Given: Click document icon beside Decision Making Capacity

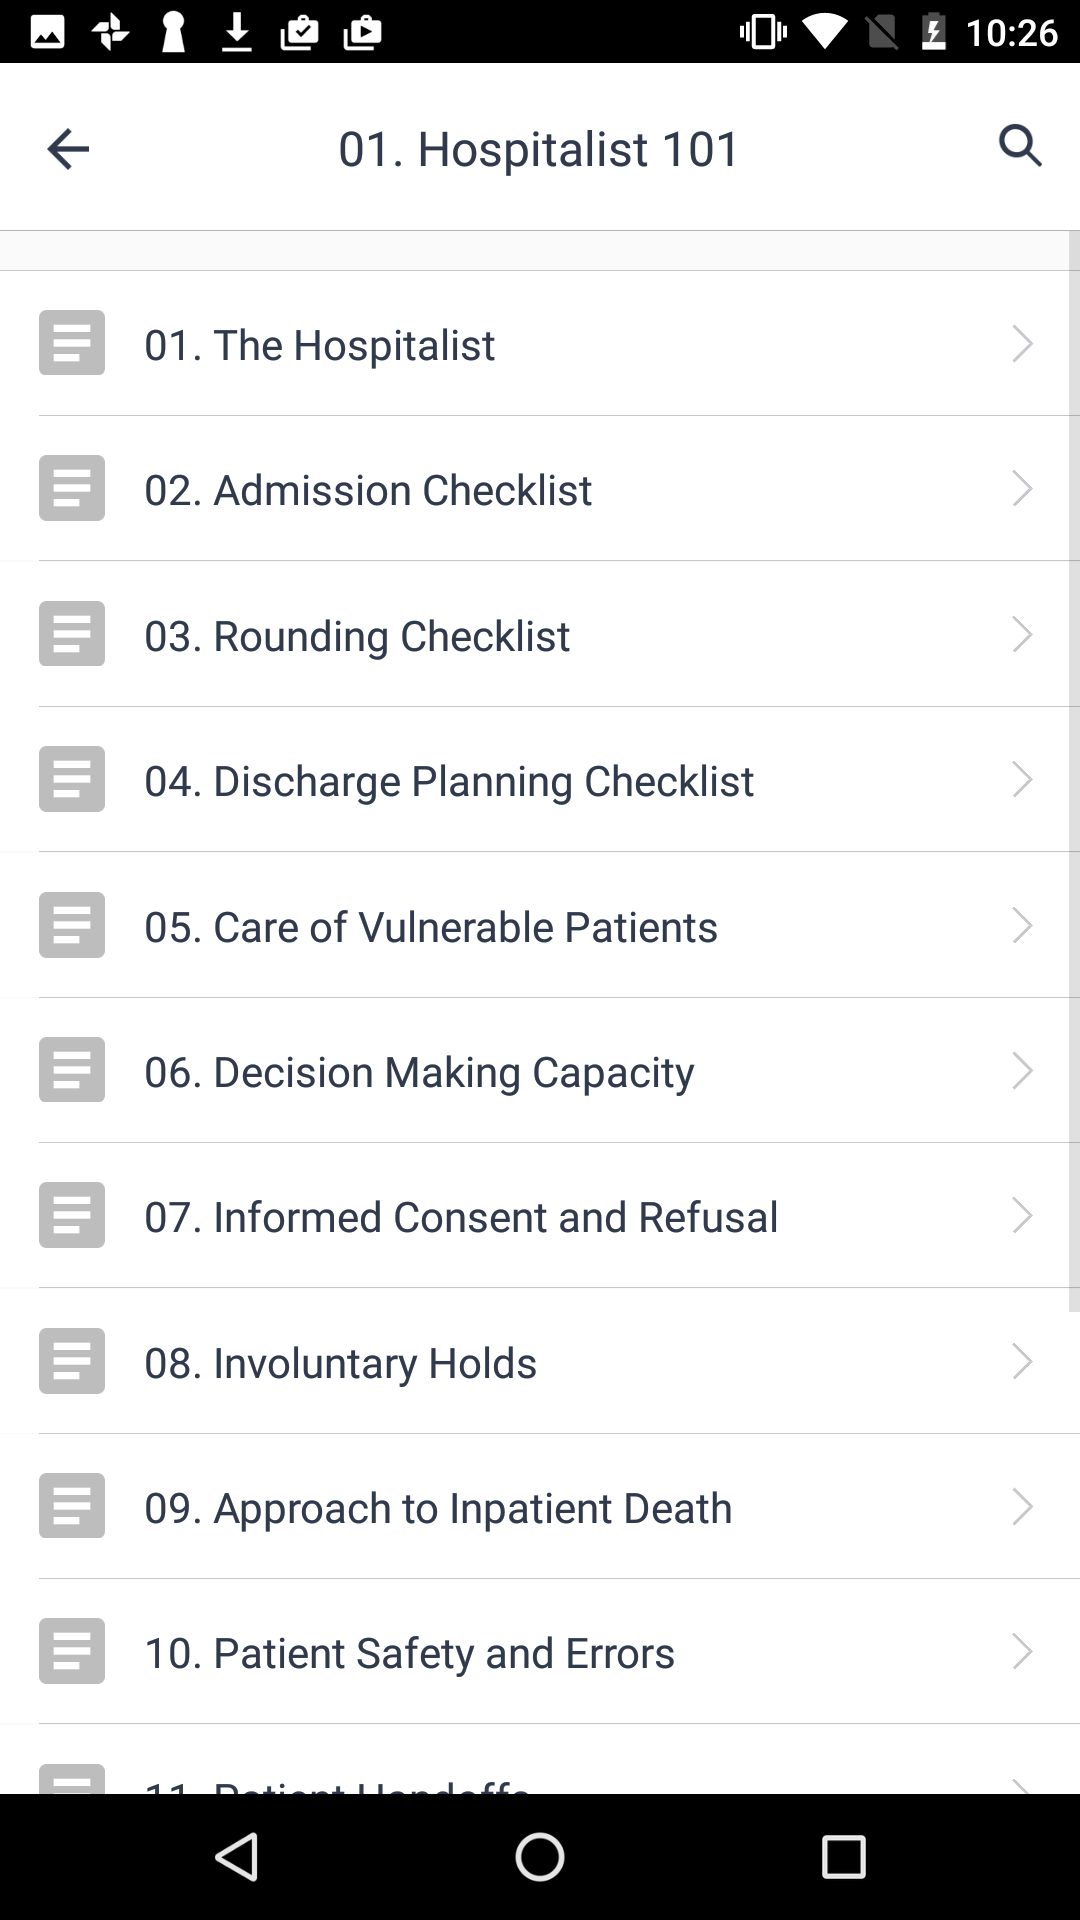Looking at the screenshot, I should coord(72,1070).
